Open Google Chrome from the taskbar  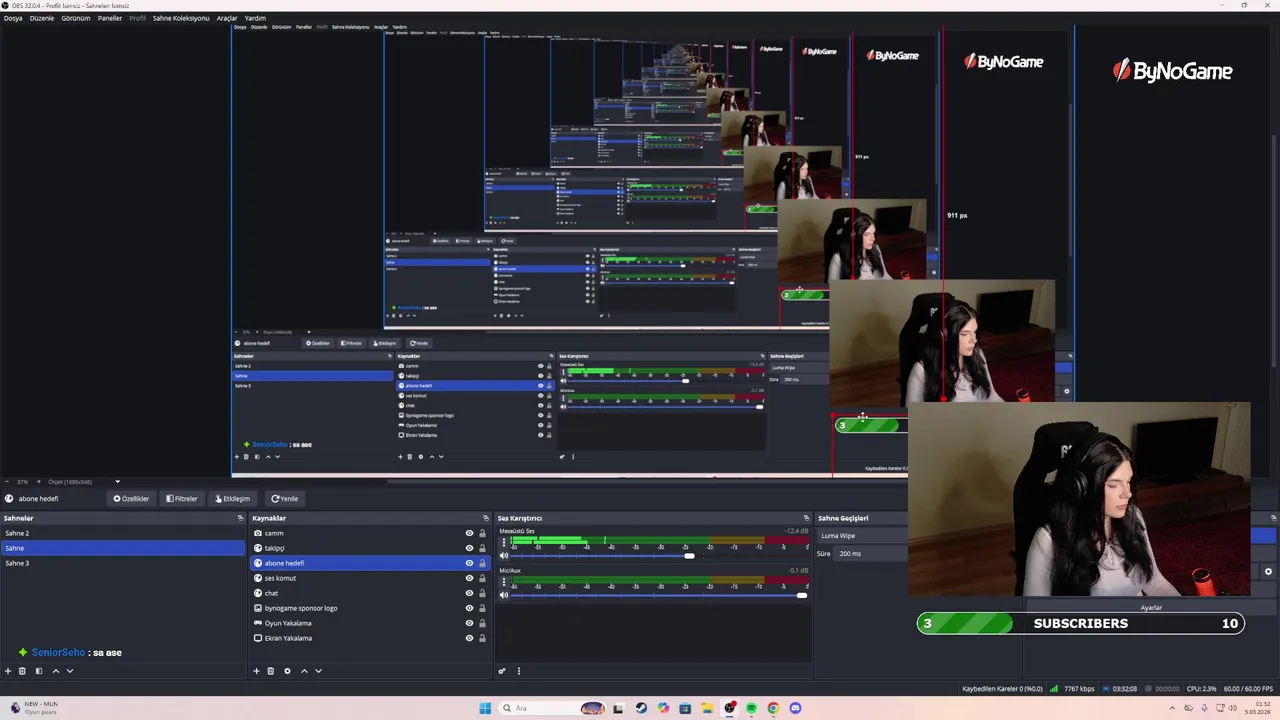(773, 708)
